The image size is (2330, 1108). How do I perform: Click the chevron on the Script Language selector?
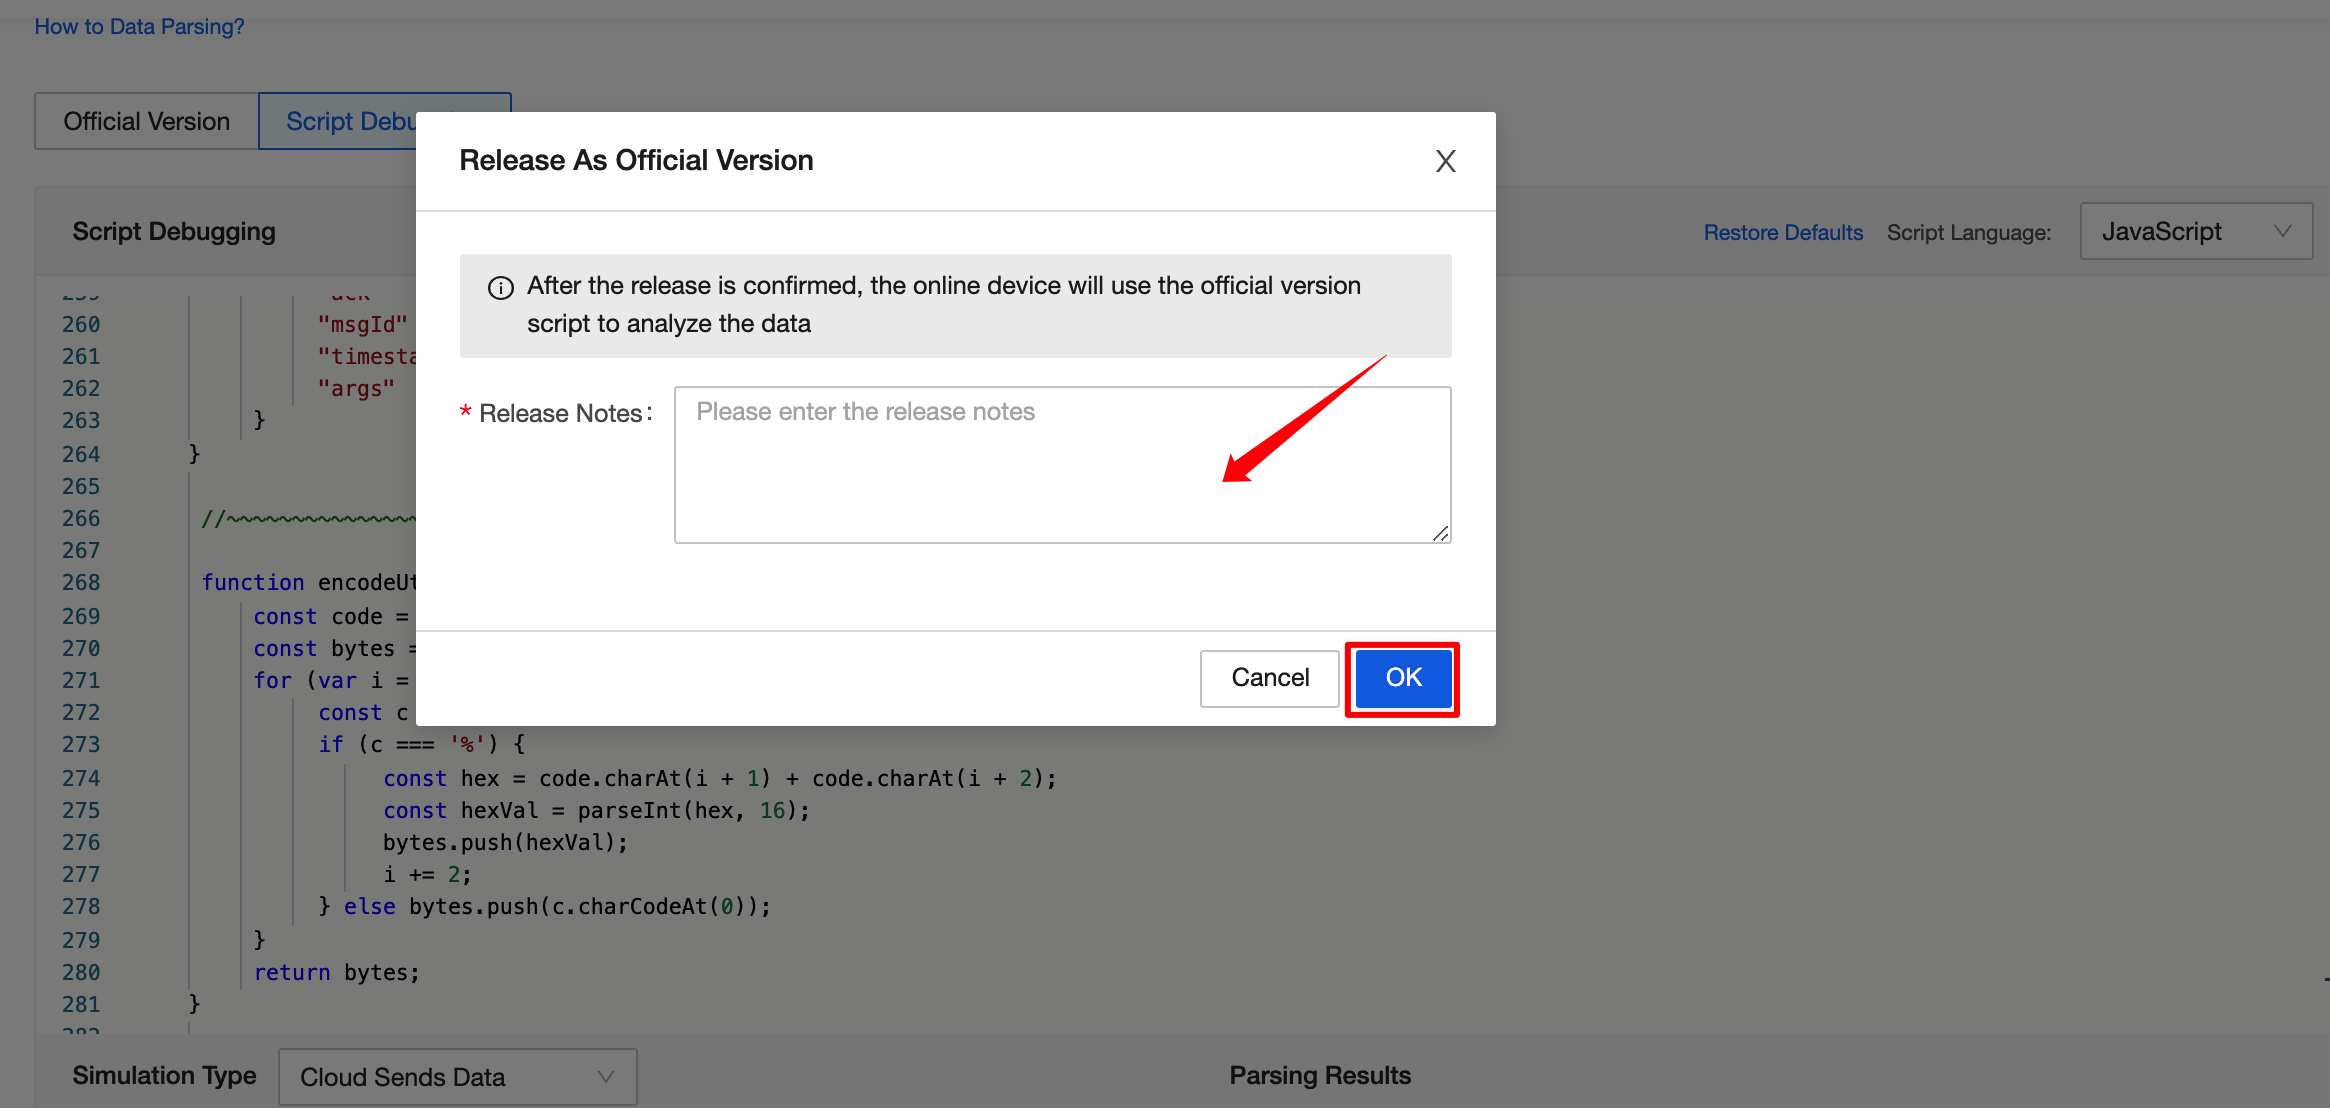point(2283,231)
